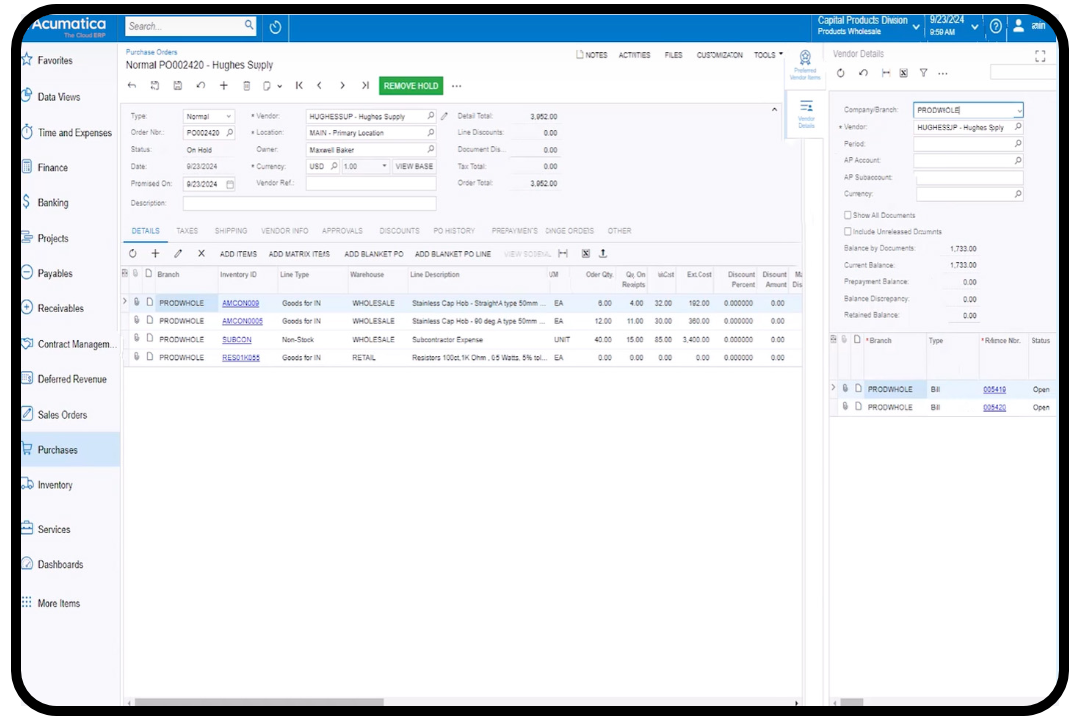The width and height of the screenshot is (1080, 720).
Task: Open the Company/Branch dropdown
Action: (1019, 110)
